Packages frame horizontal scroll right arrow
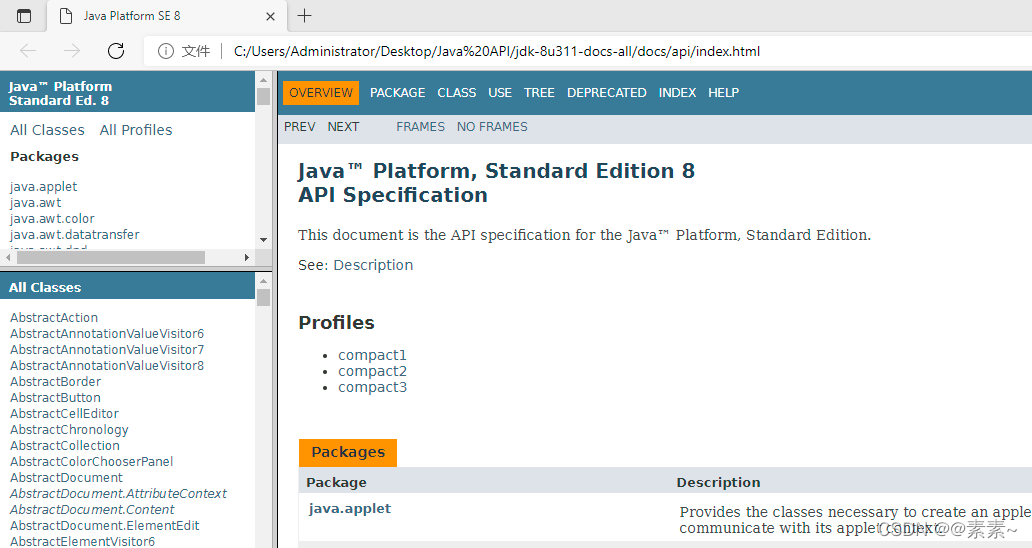Viewport: 1032px width, 548px height. pos(247,257)
